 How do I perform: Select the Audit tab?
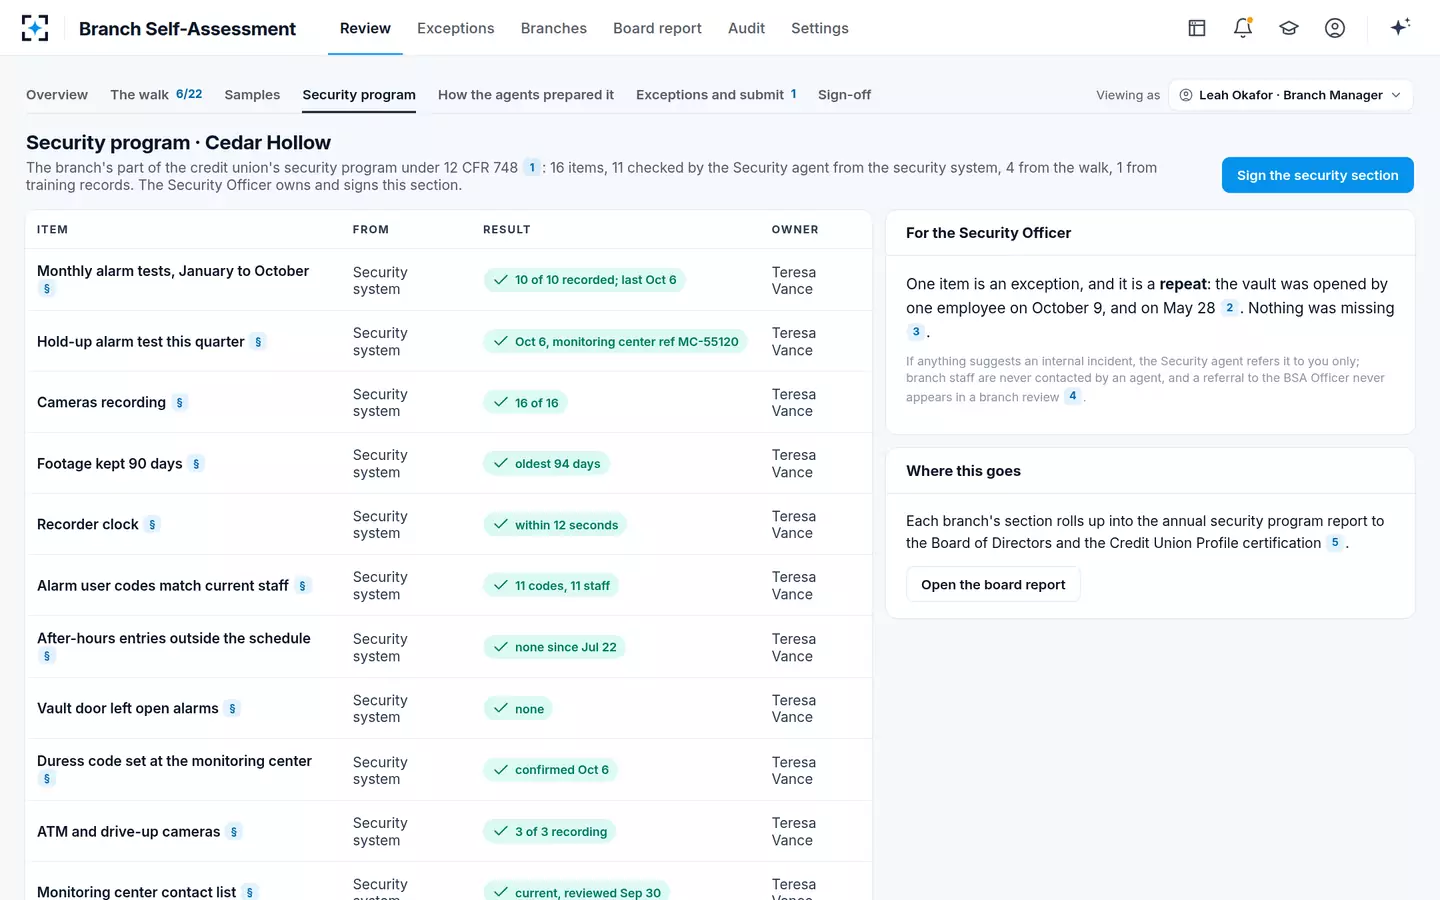(746, 28)
